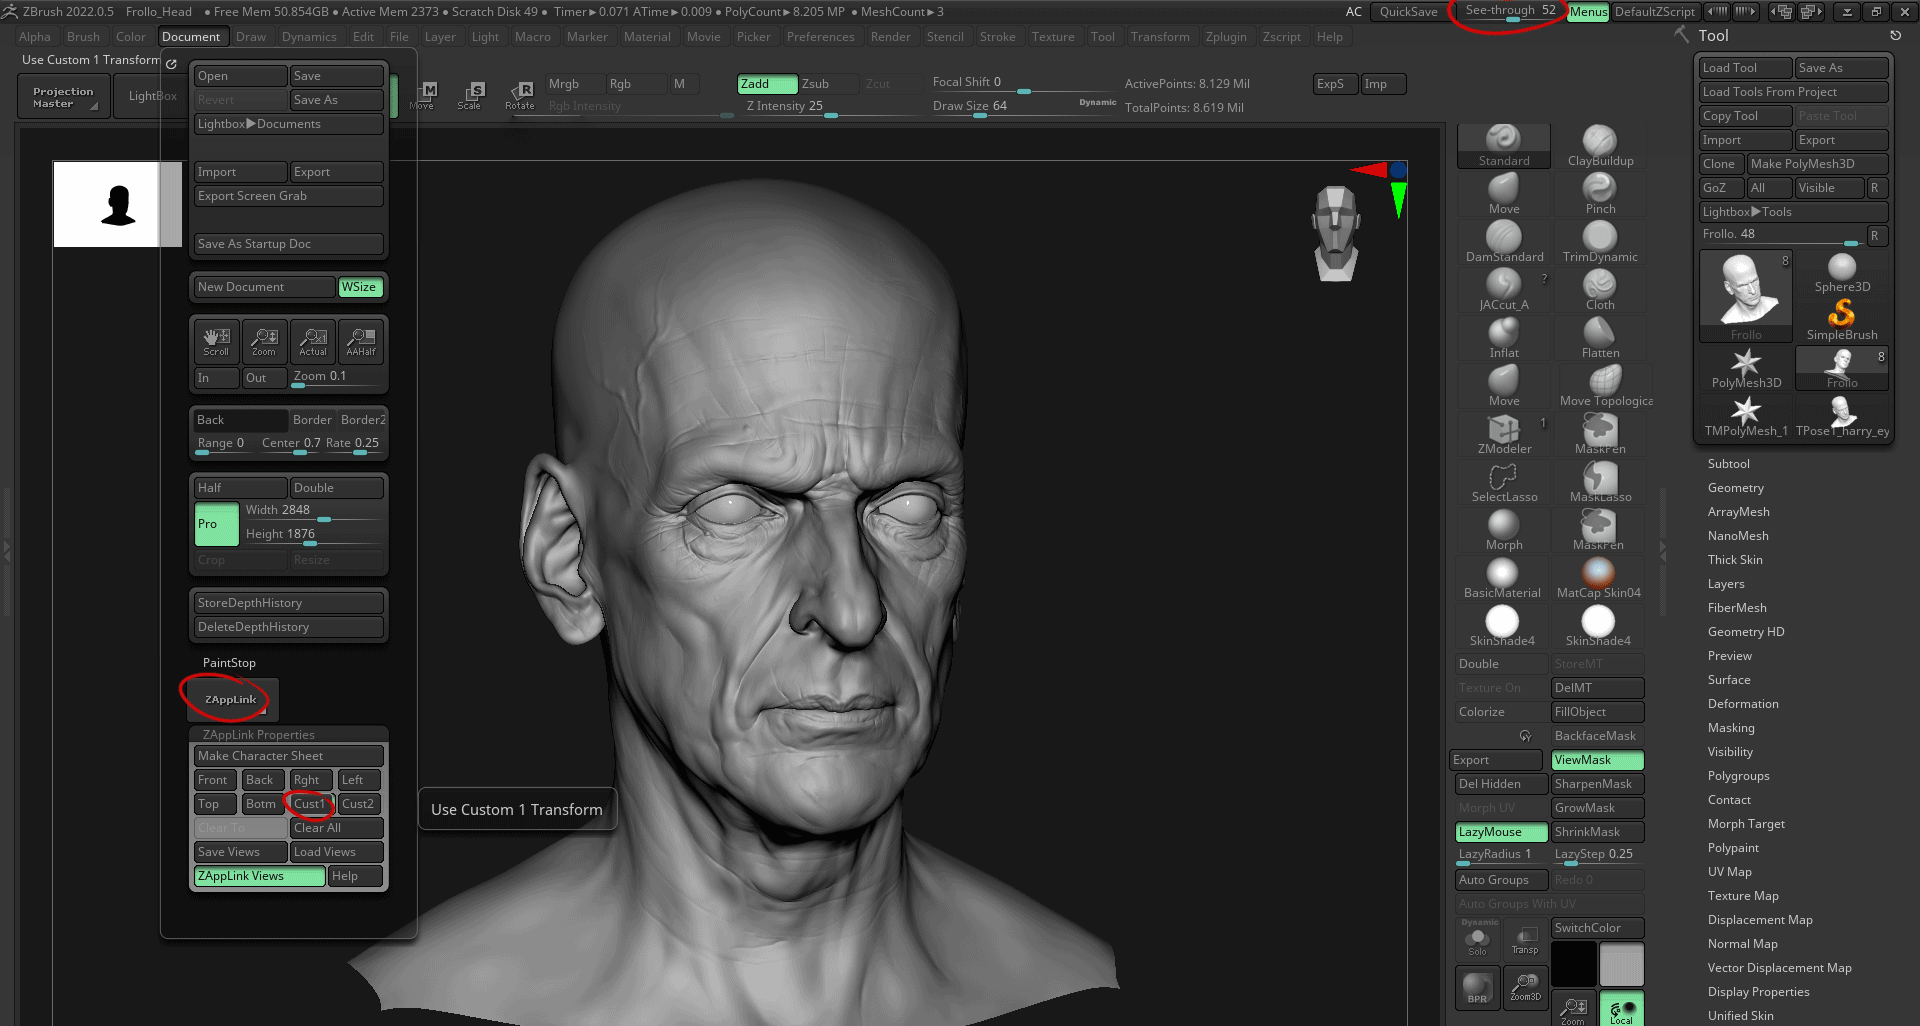Select the Move Topological brush
The width and height of the screenshot is (1920, 1026).
1604,383
